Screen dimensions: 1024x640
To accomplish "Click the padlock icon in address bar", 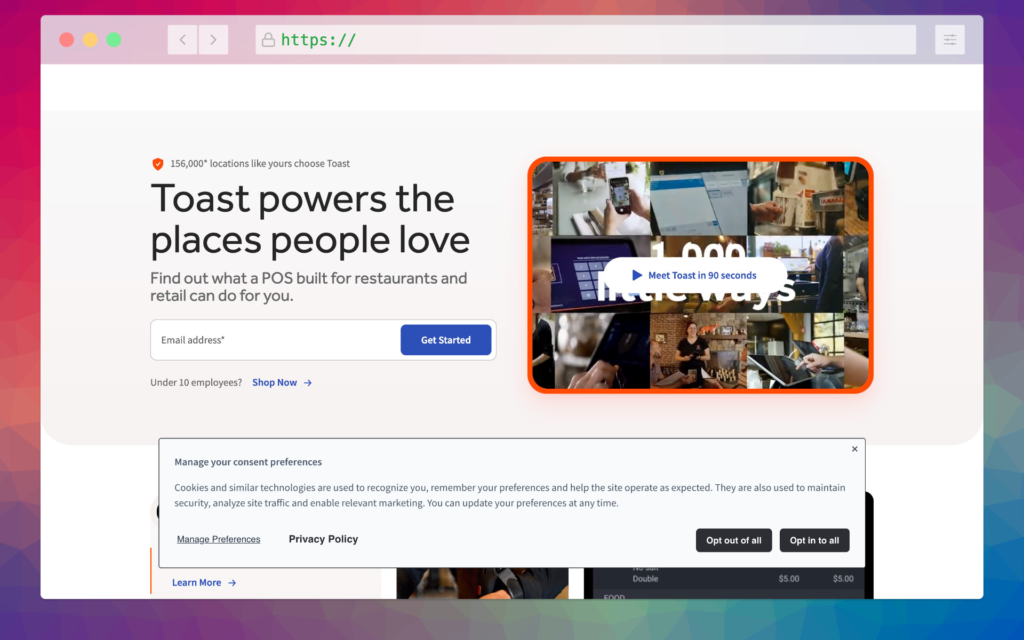I will [268, 40].
